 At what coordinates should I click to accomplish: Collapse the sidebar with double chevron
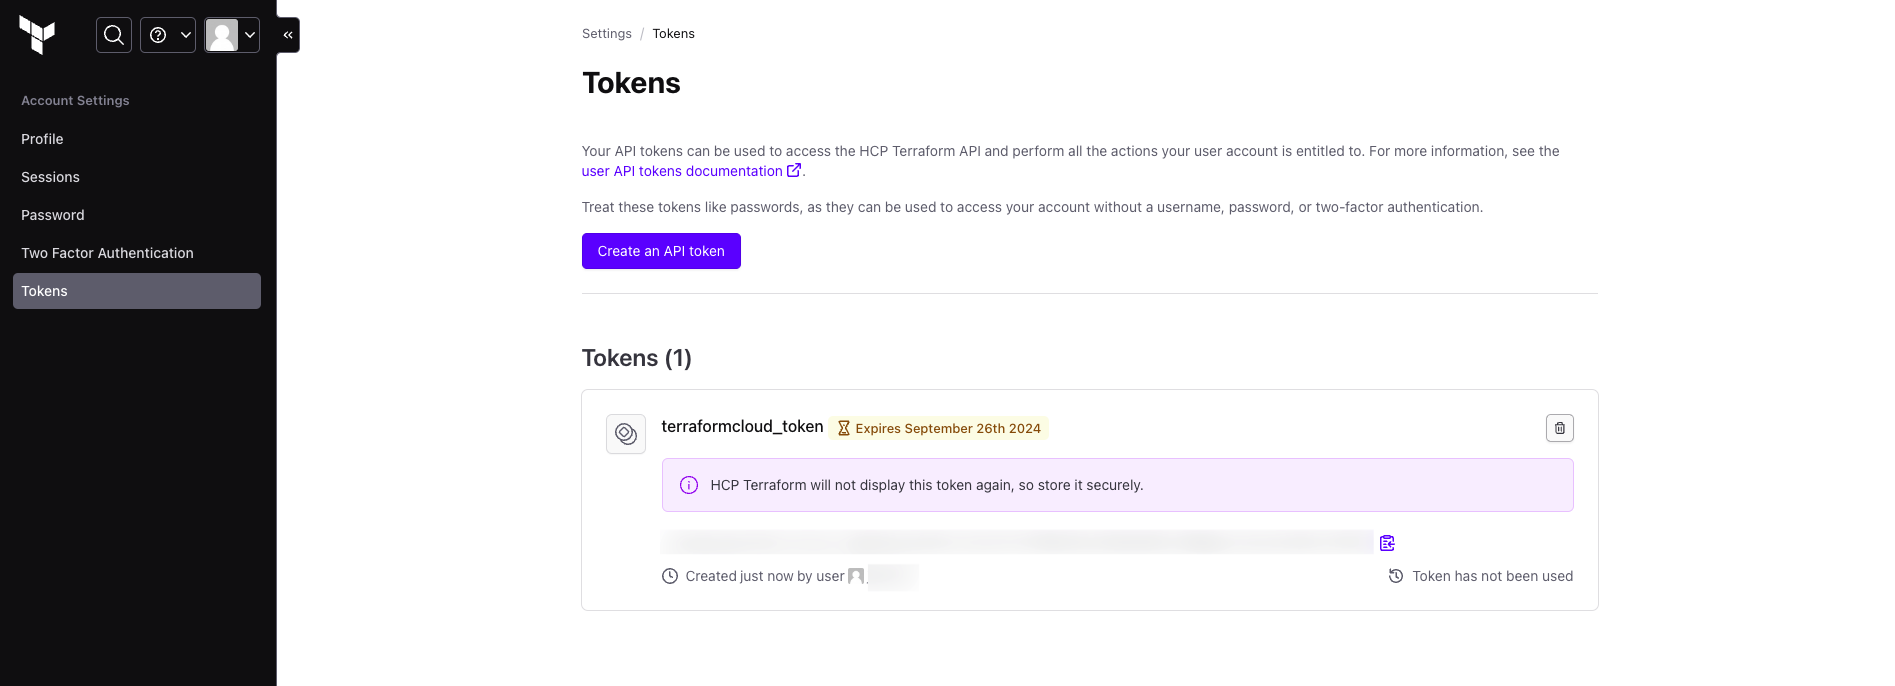pyautogui.click(x=288, y=35)
